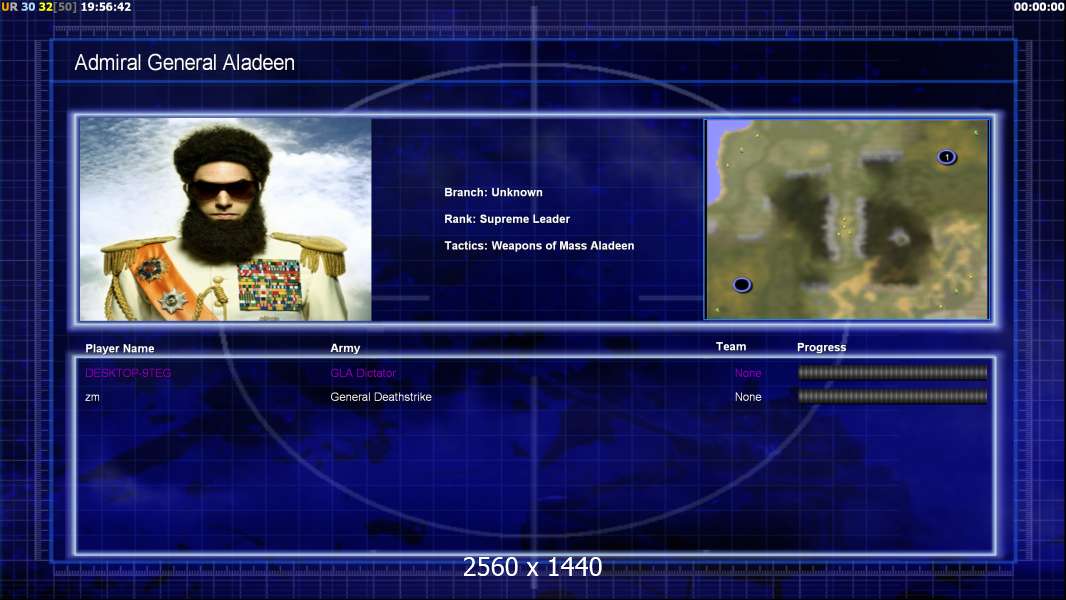The width and height of the screenshot is (1066, 600).
Task: Click the loading progress bar for zm
Action: pyautogui.click(x=892, y=396)
